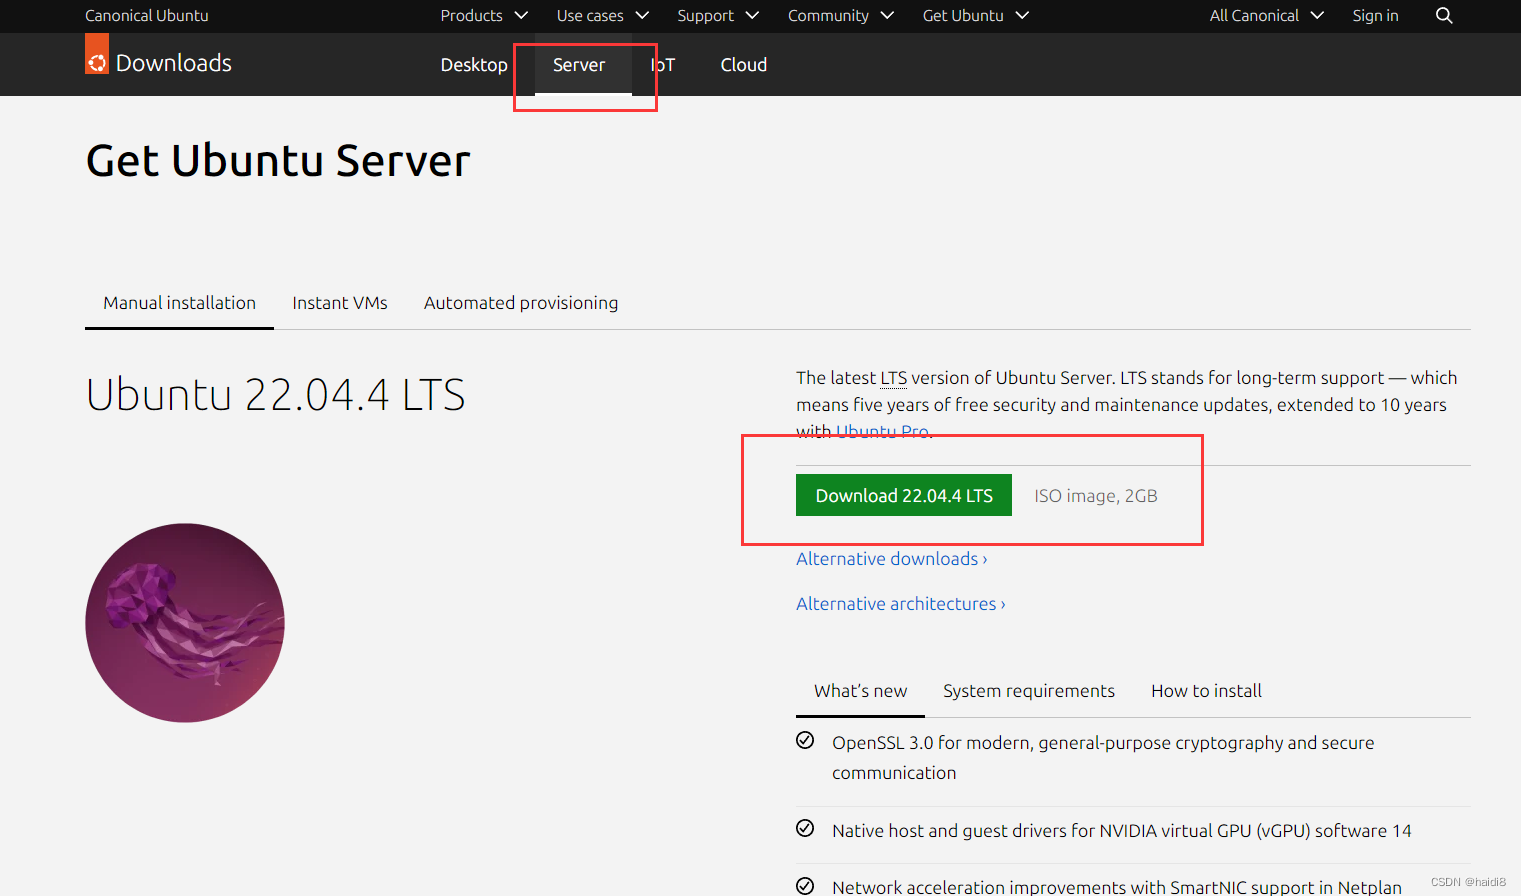Switch to the Instant VMs tab
This screenshot has width=1521, height=896.
[340, 303]
